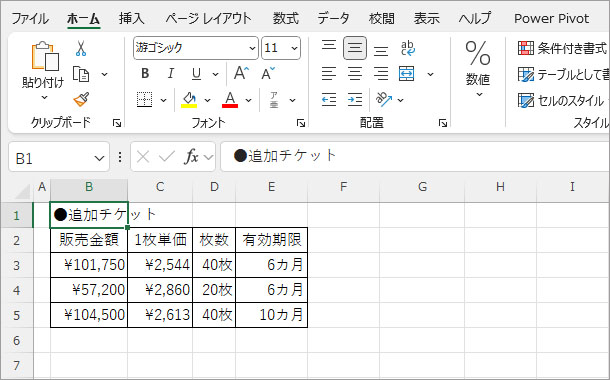Select column F header

coord(343,187)
